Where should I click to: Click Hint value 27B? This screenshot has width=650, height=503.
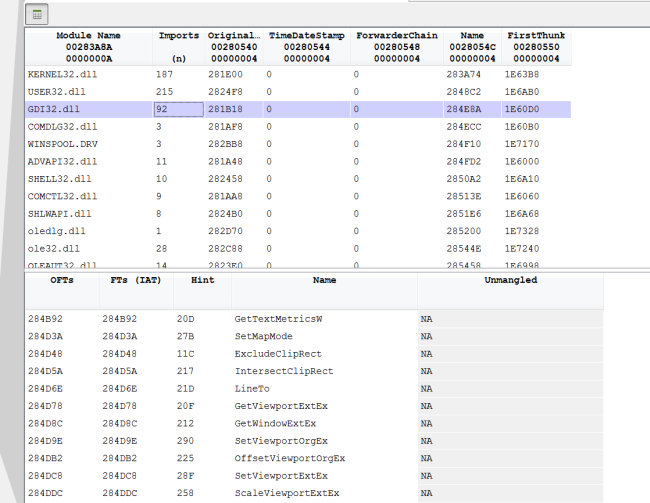pos(185,336)
